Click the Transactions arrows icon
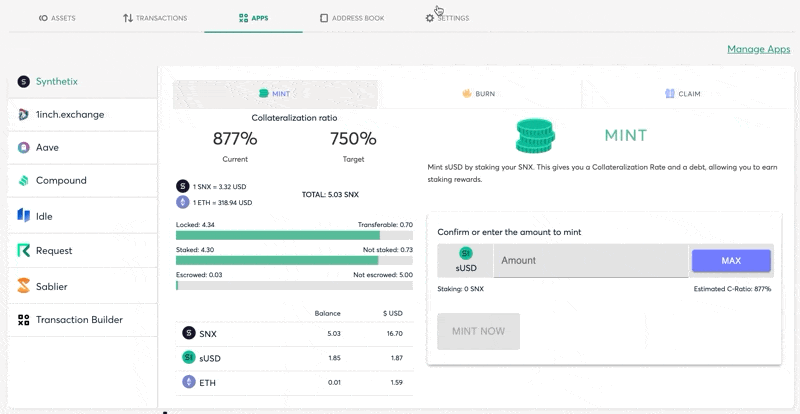Screen dimensions: 800x414 coord(128,18)
